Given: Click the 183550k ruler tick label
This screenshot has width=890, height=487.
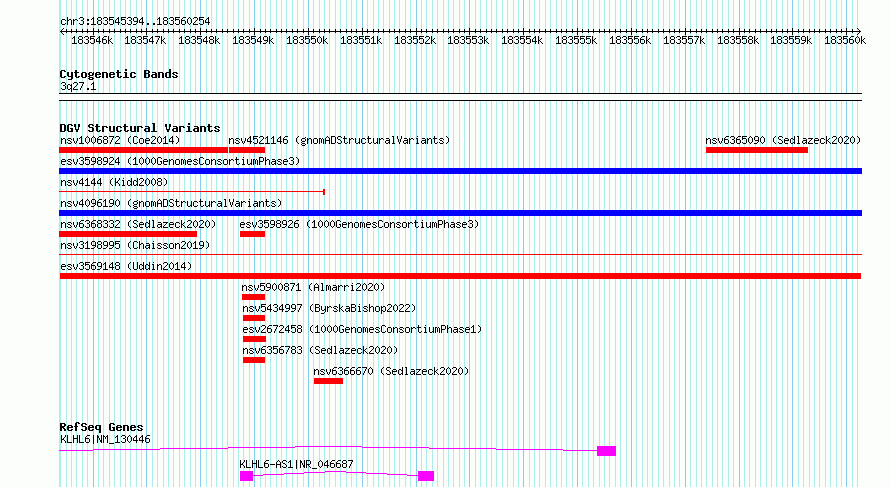Looking at the screenshot, I should pos(307,40).
